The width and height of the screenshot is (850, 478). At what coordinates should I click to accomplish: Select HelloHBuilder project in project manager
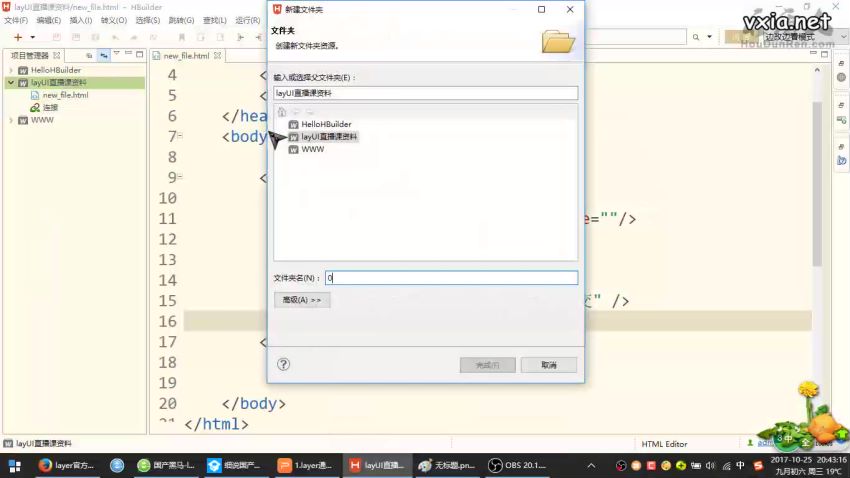pyautogui.click(x=55, y=70)
